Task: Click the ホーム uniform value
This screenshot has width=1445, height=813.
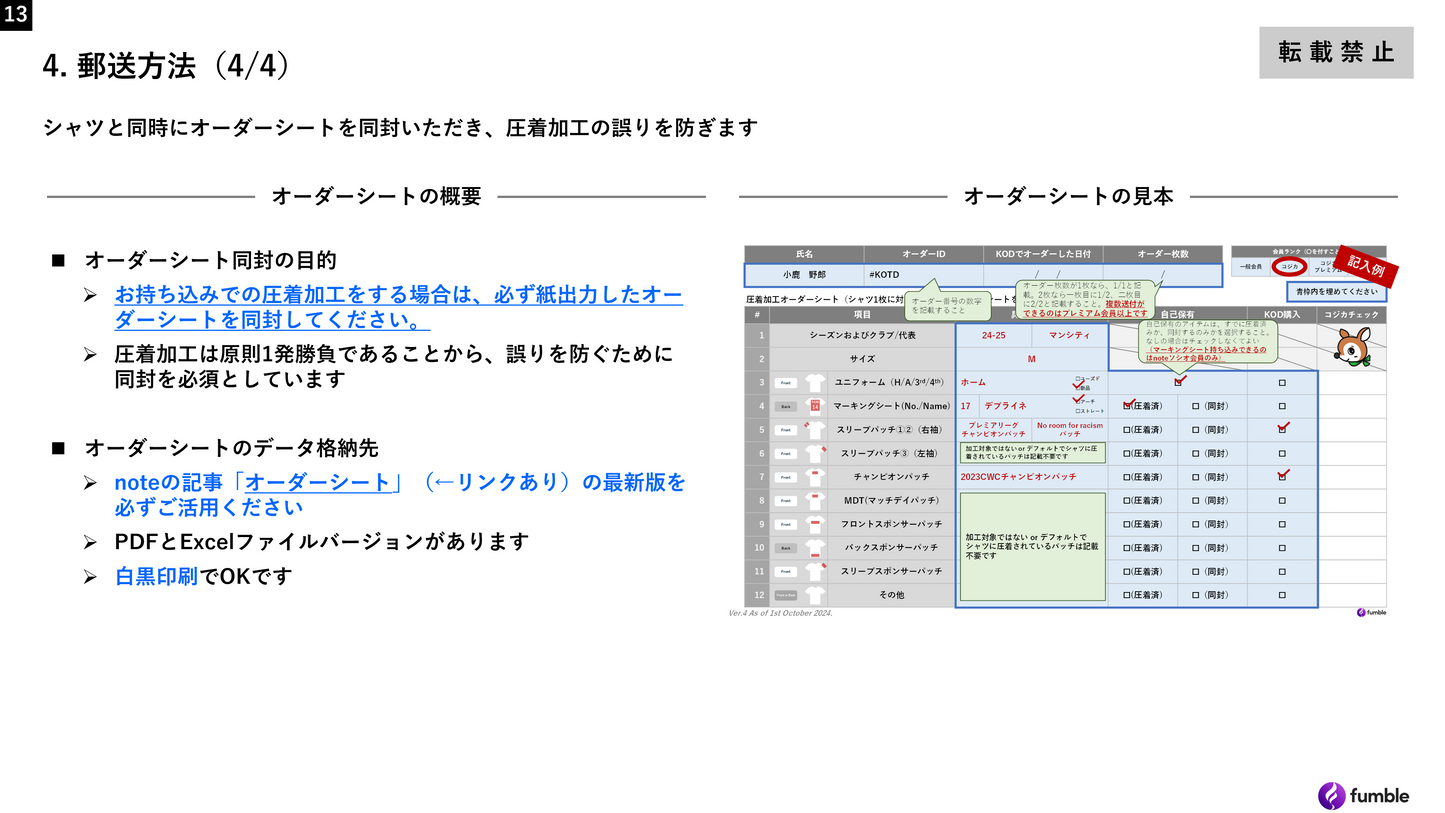Action: 973,382
